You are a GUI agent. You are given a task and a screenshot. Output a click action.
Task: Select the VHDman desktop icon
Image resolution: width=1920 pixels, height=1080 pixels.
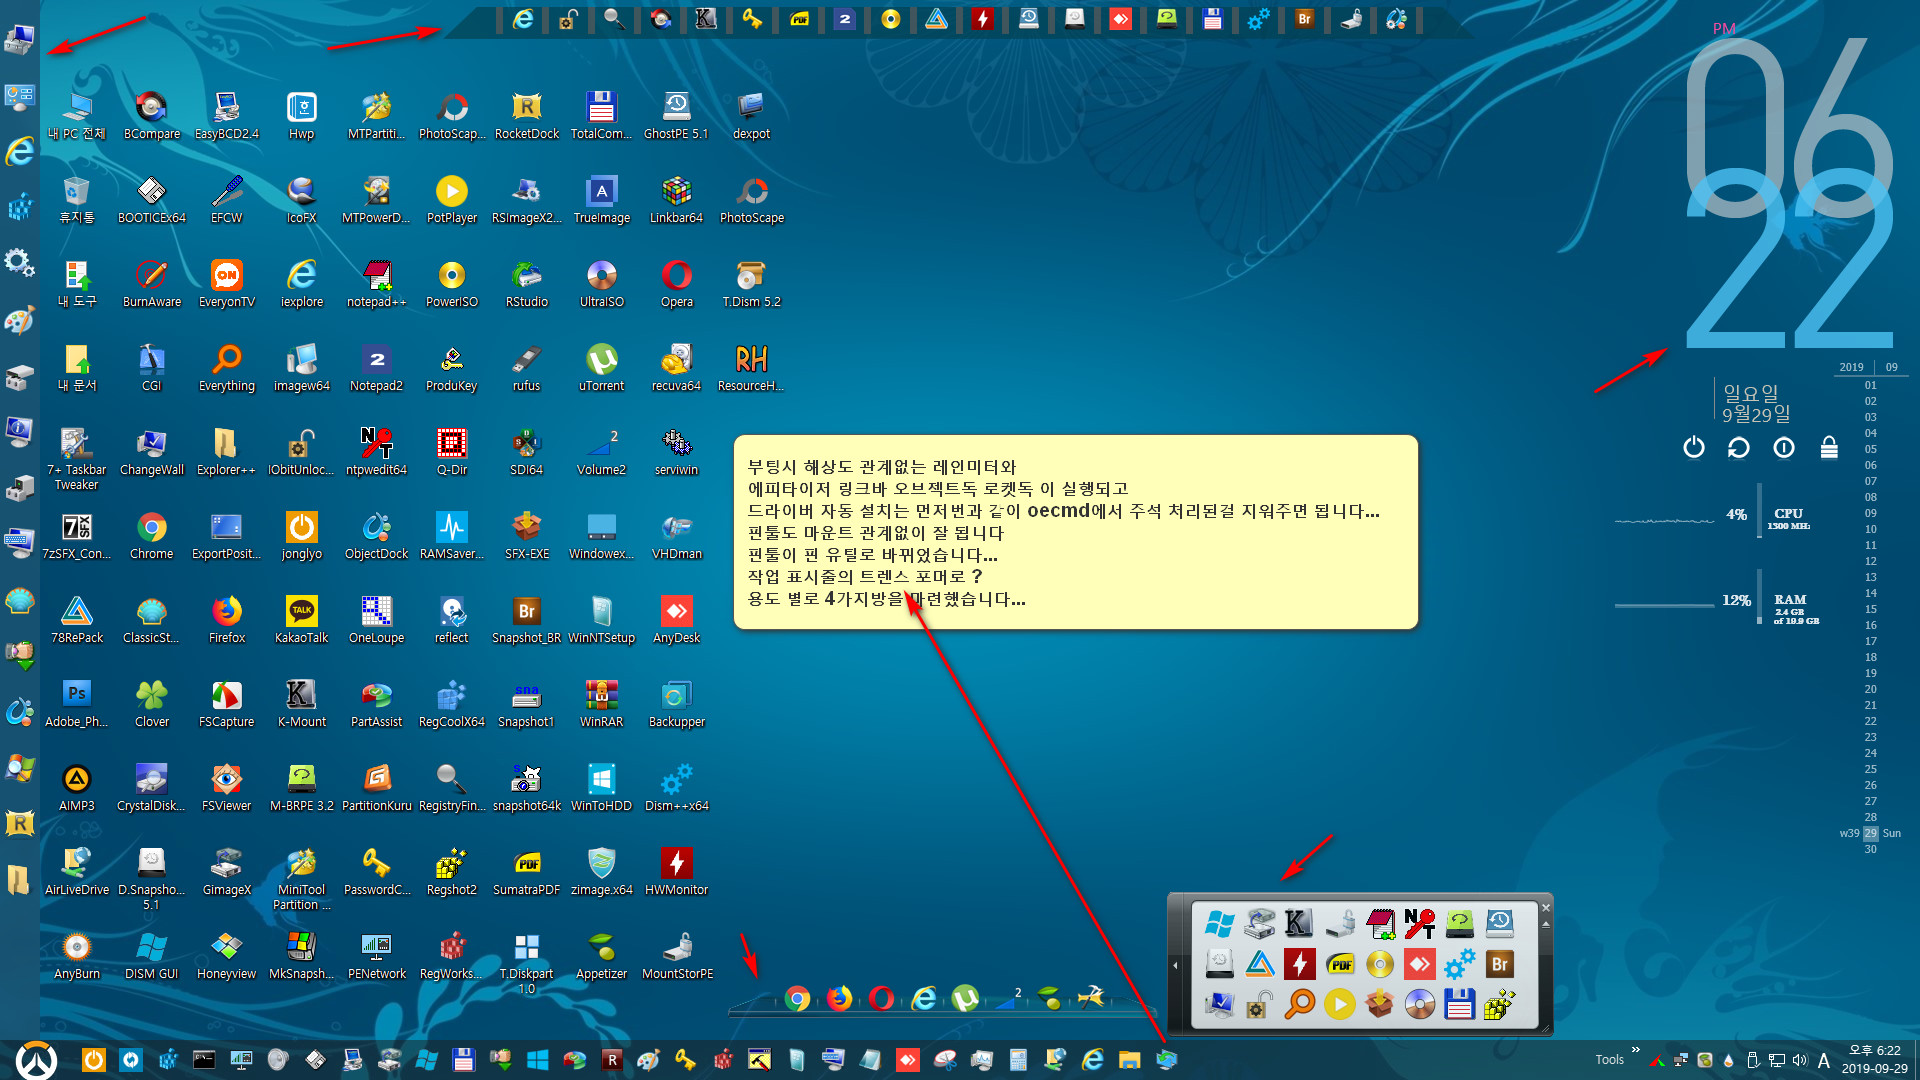pyautogui.click(x=677, y=536)
